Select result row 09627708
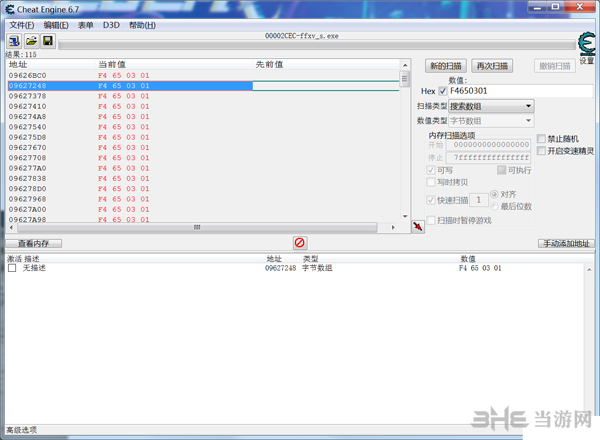600x440 pixels. [x=203, y=158]
